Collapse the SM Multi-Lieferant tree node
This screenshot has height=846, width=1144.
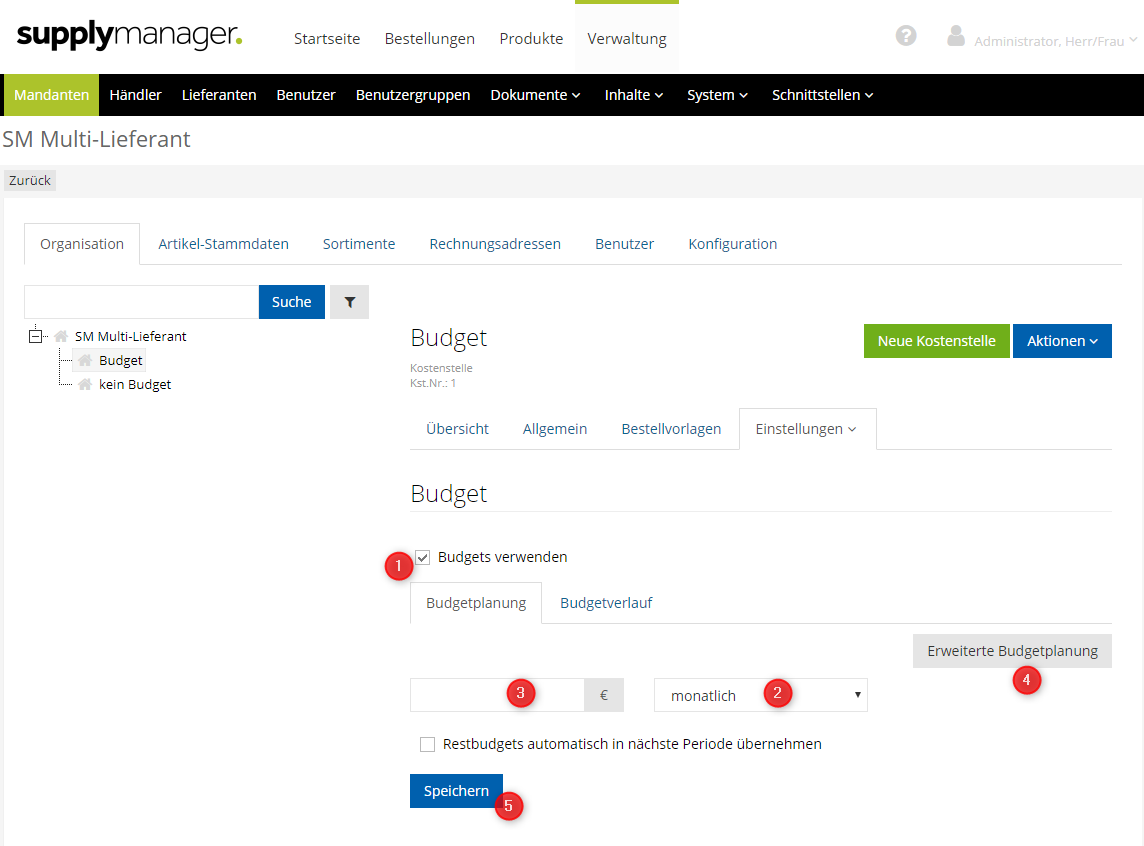coord(37,337)
